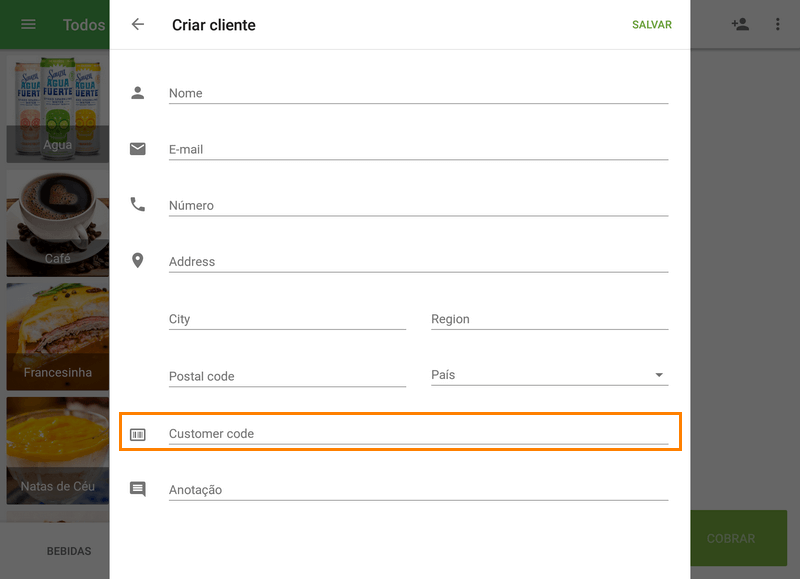Open the hamburger menu icon

(x=28, y=25)
